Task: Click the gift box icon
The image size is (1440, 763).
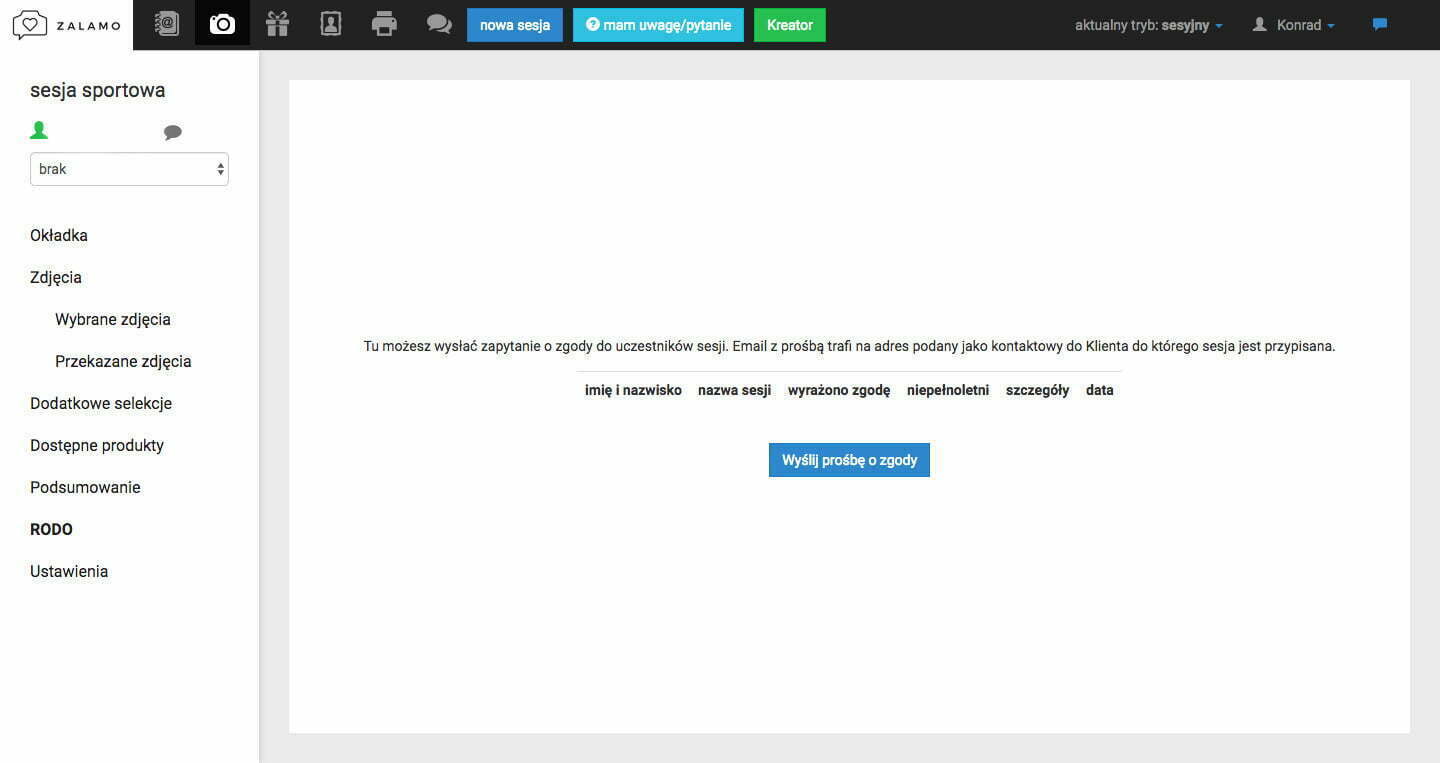Action: (277, 24)
